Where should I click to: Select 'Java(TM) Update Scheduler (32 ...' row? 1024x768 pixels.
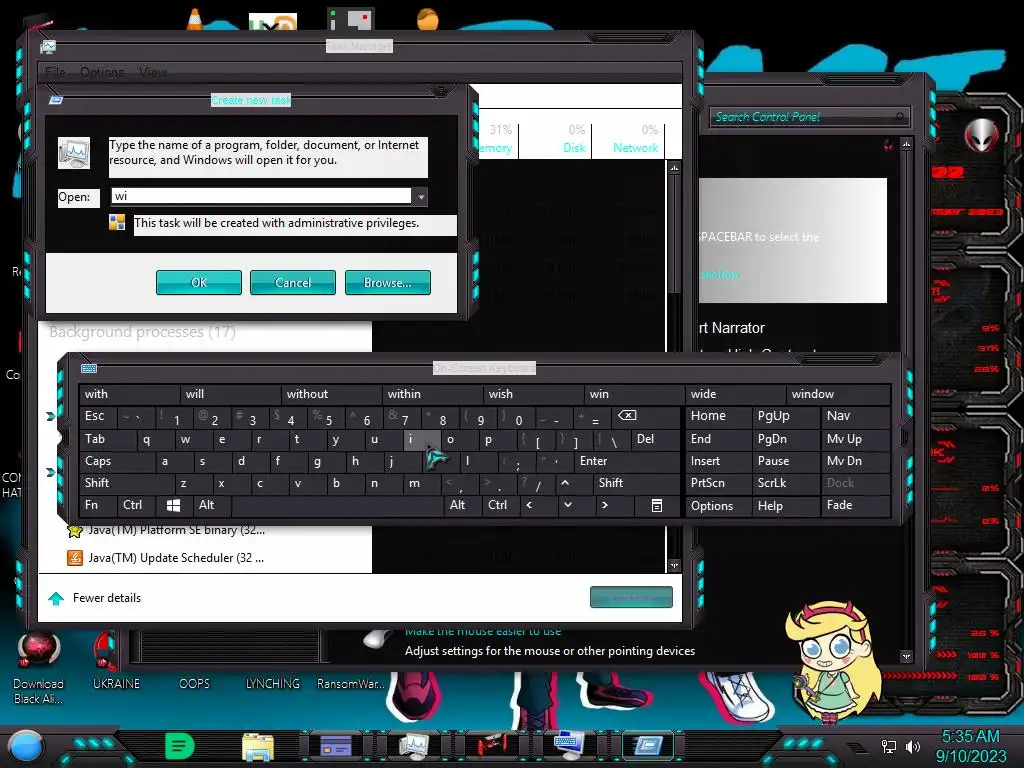point(205,558)
